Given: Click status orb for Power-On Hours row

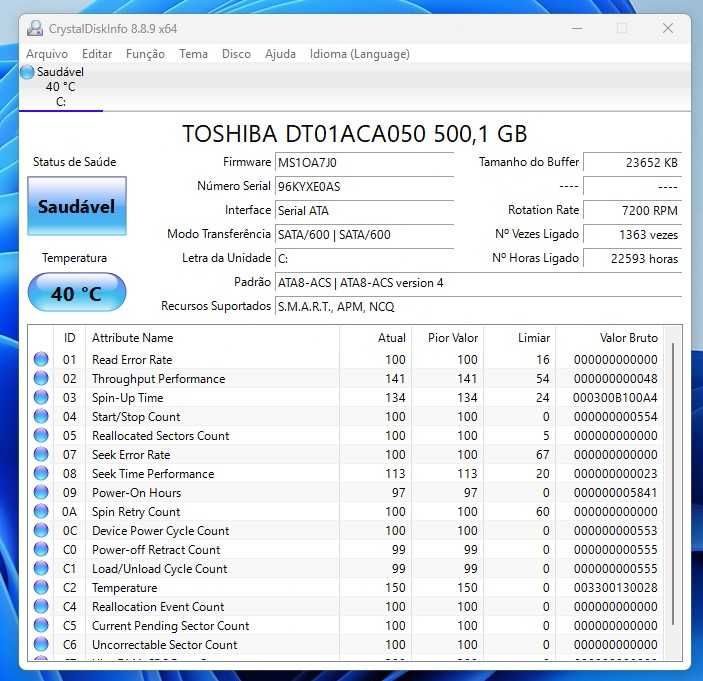Looking at the screenshot, I should click(x=41, y=492).
